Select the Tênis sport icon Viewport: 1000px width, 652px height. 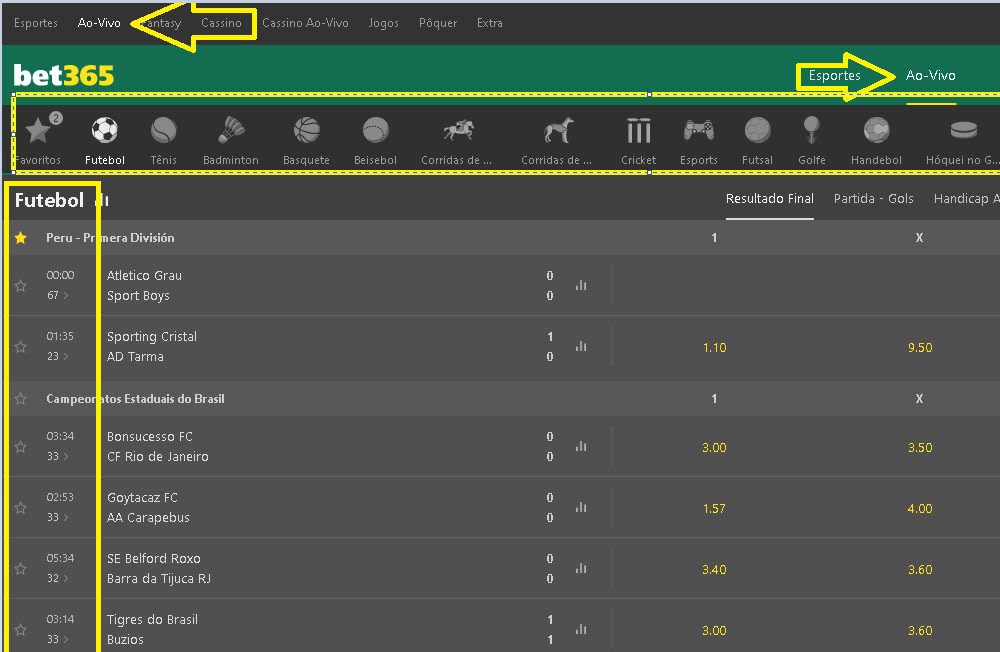[164, 130]
